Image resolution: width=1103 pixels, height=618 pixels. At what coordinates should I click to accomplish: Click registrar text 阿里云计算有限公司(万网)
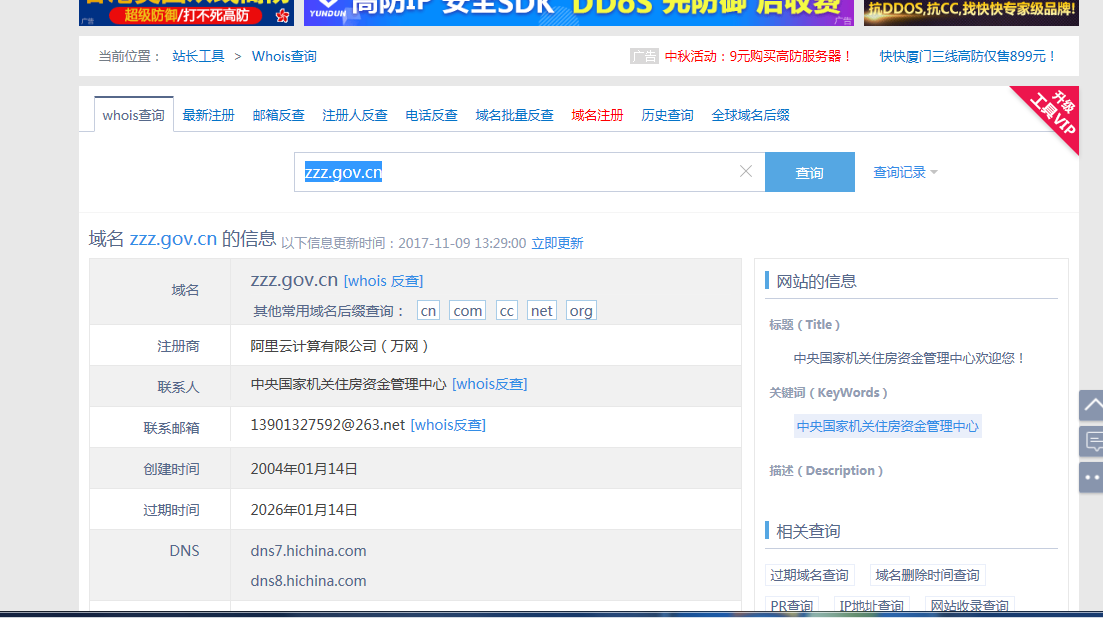340,346
